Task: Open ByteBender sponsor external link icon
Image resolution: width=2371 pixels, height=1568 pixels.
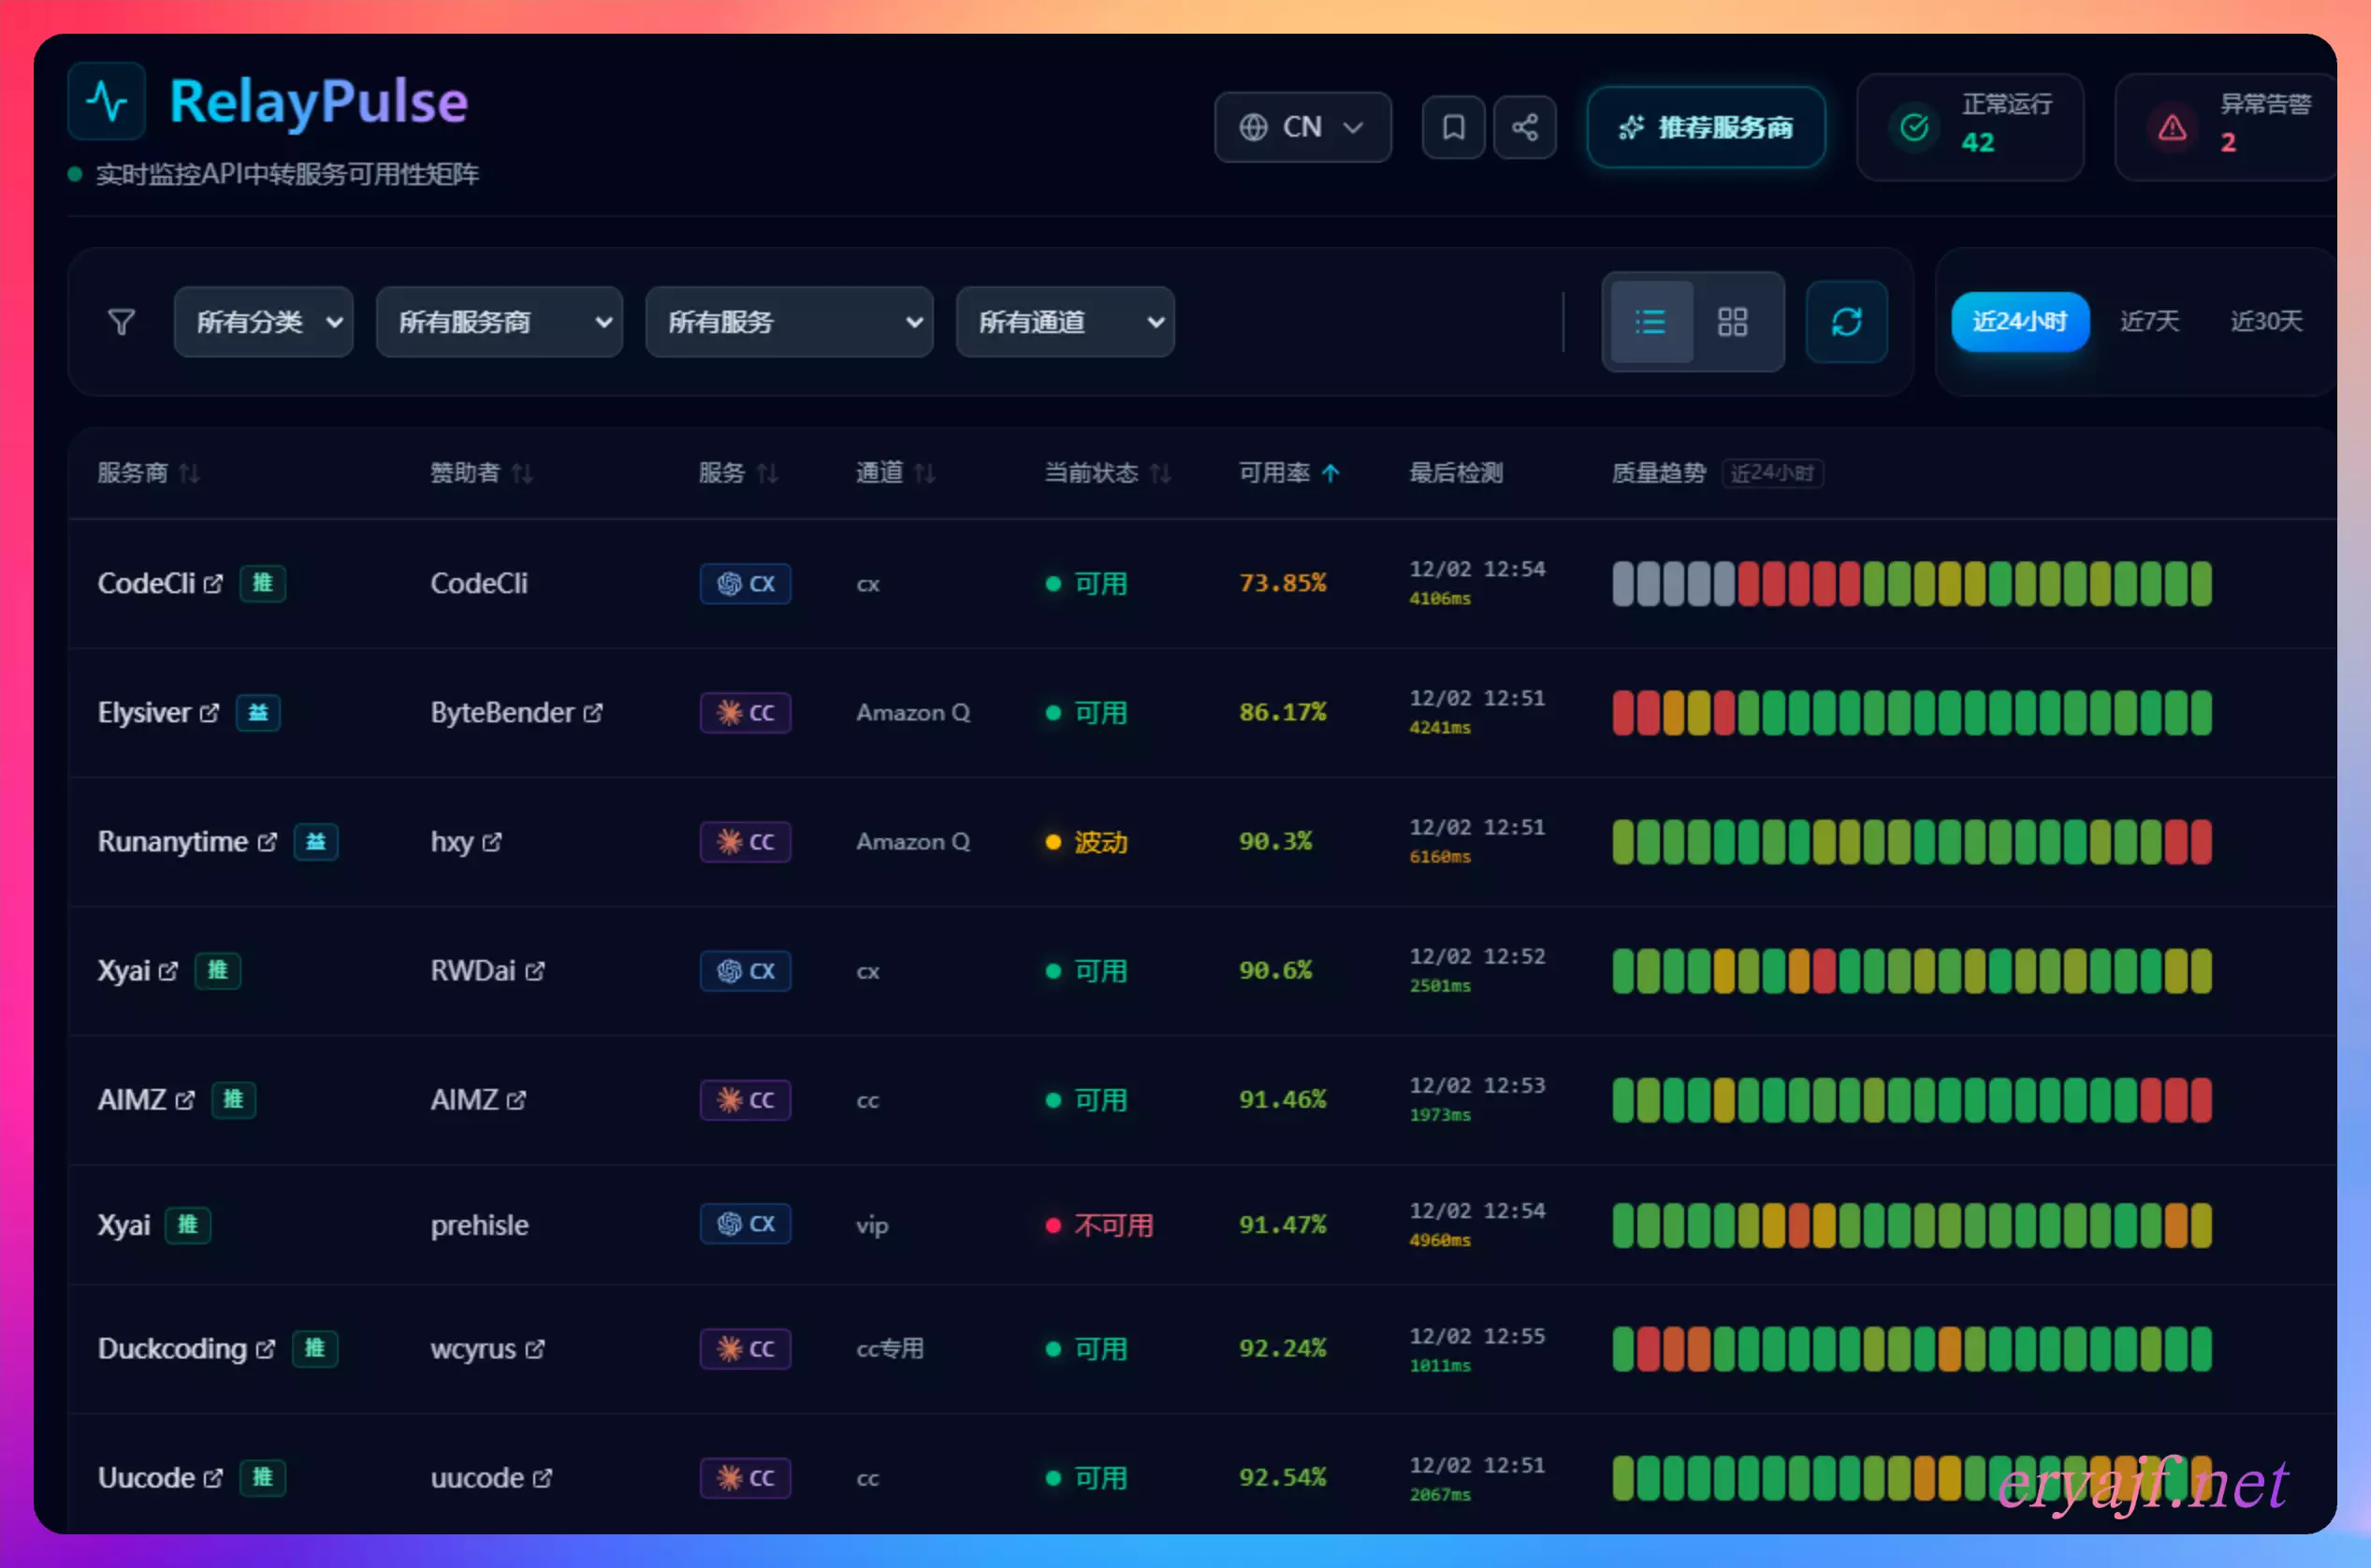Action: (593, 713)
